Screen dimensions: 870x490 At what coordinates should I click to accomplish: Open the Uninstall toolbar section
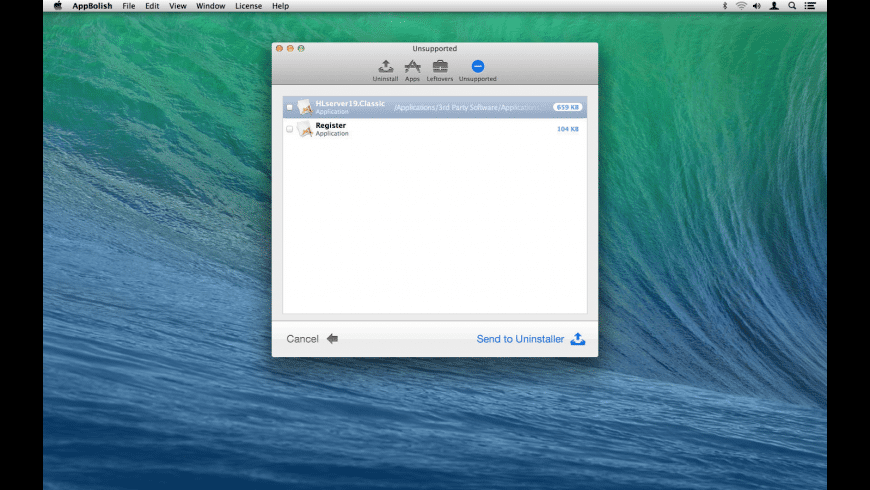coord(385,70)
